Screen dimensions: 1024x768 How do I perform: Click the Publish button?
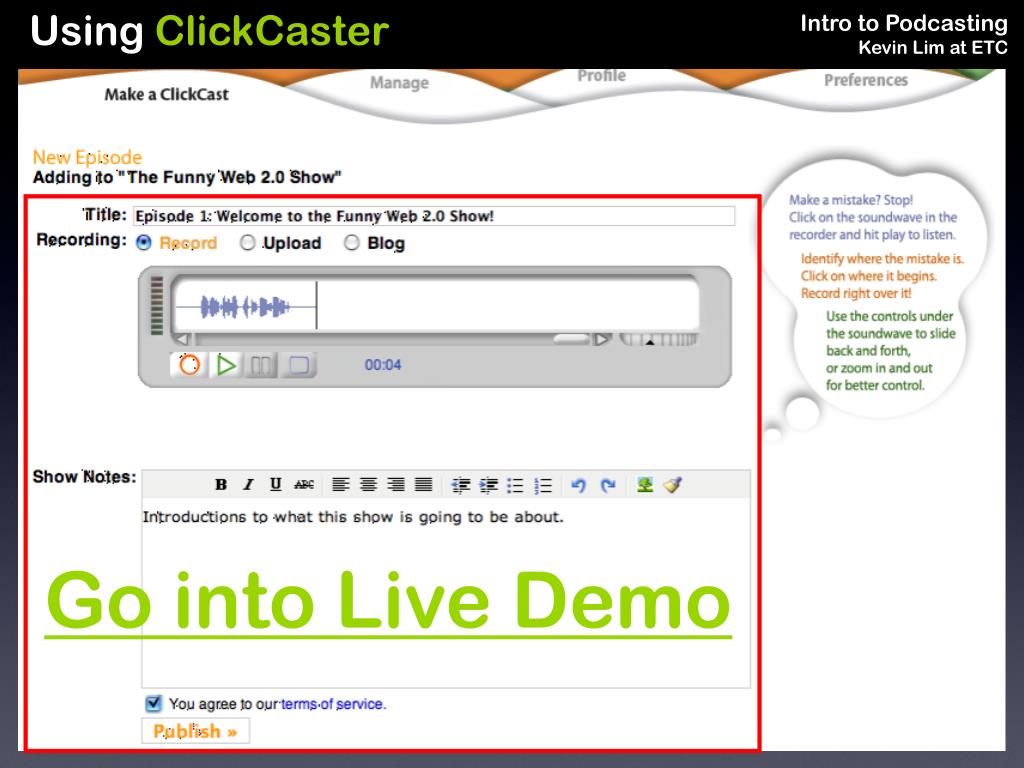(195, 731)
